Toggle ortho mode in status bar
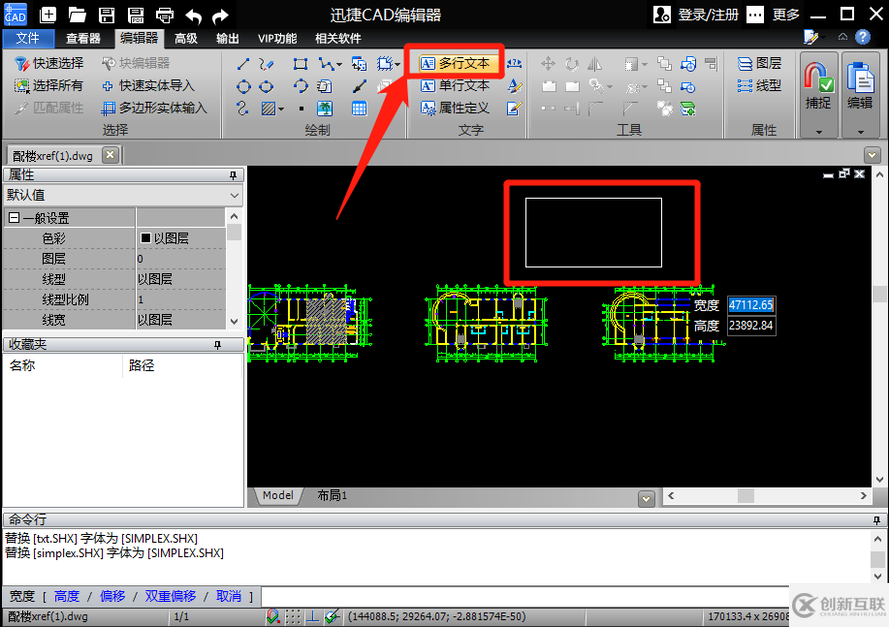Screen dimensions: 889x627 coord(312,616)
